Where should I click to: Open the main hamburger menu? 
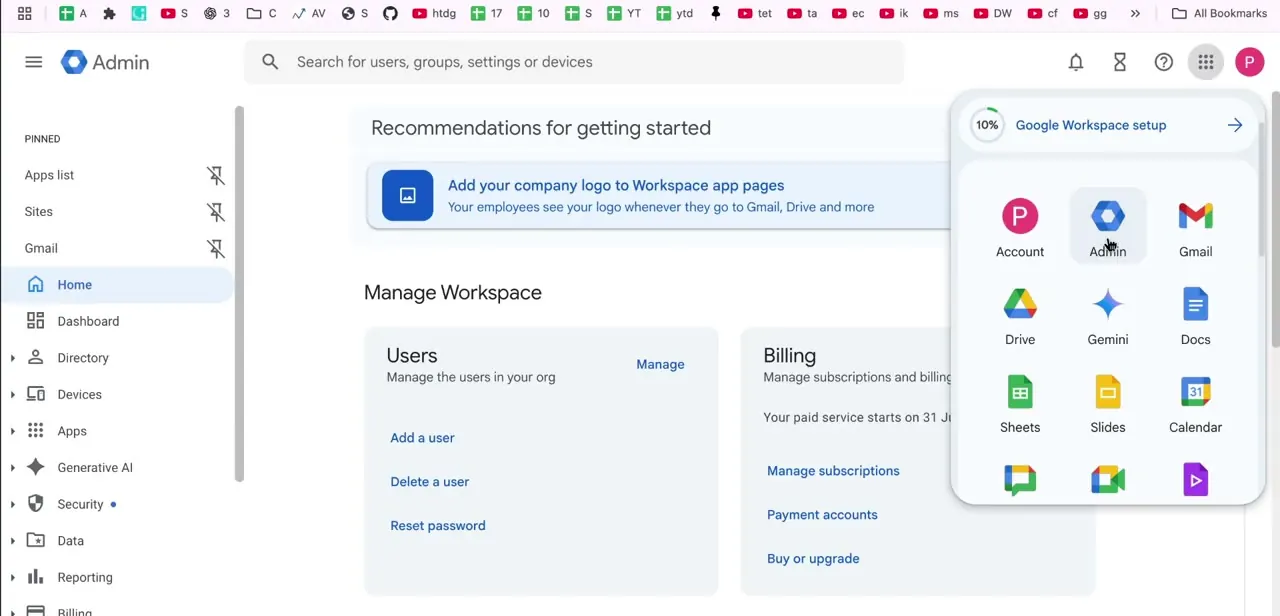click(34, 62)
